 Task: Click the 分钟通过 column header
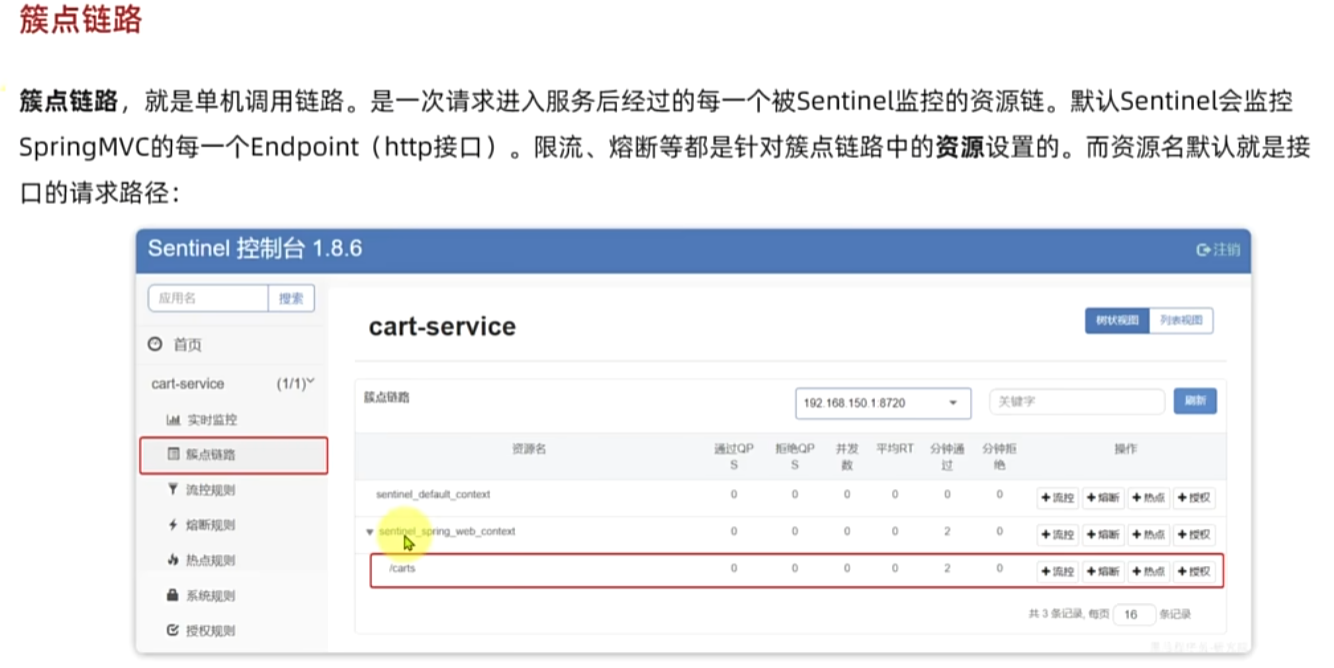(x=947, y=457)
